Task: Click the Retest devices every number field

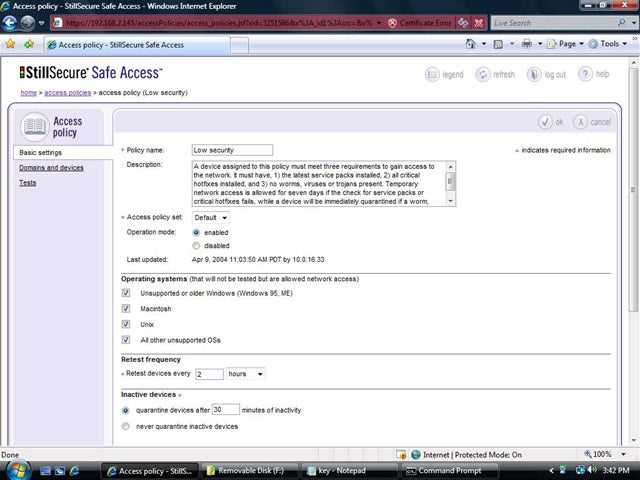Action: point(209,374)
